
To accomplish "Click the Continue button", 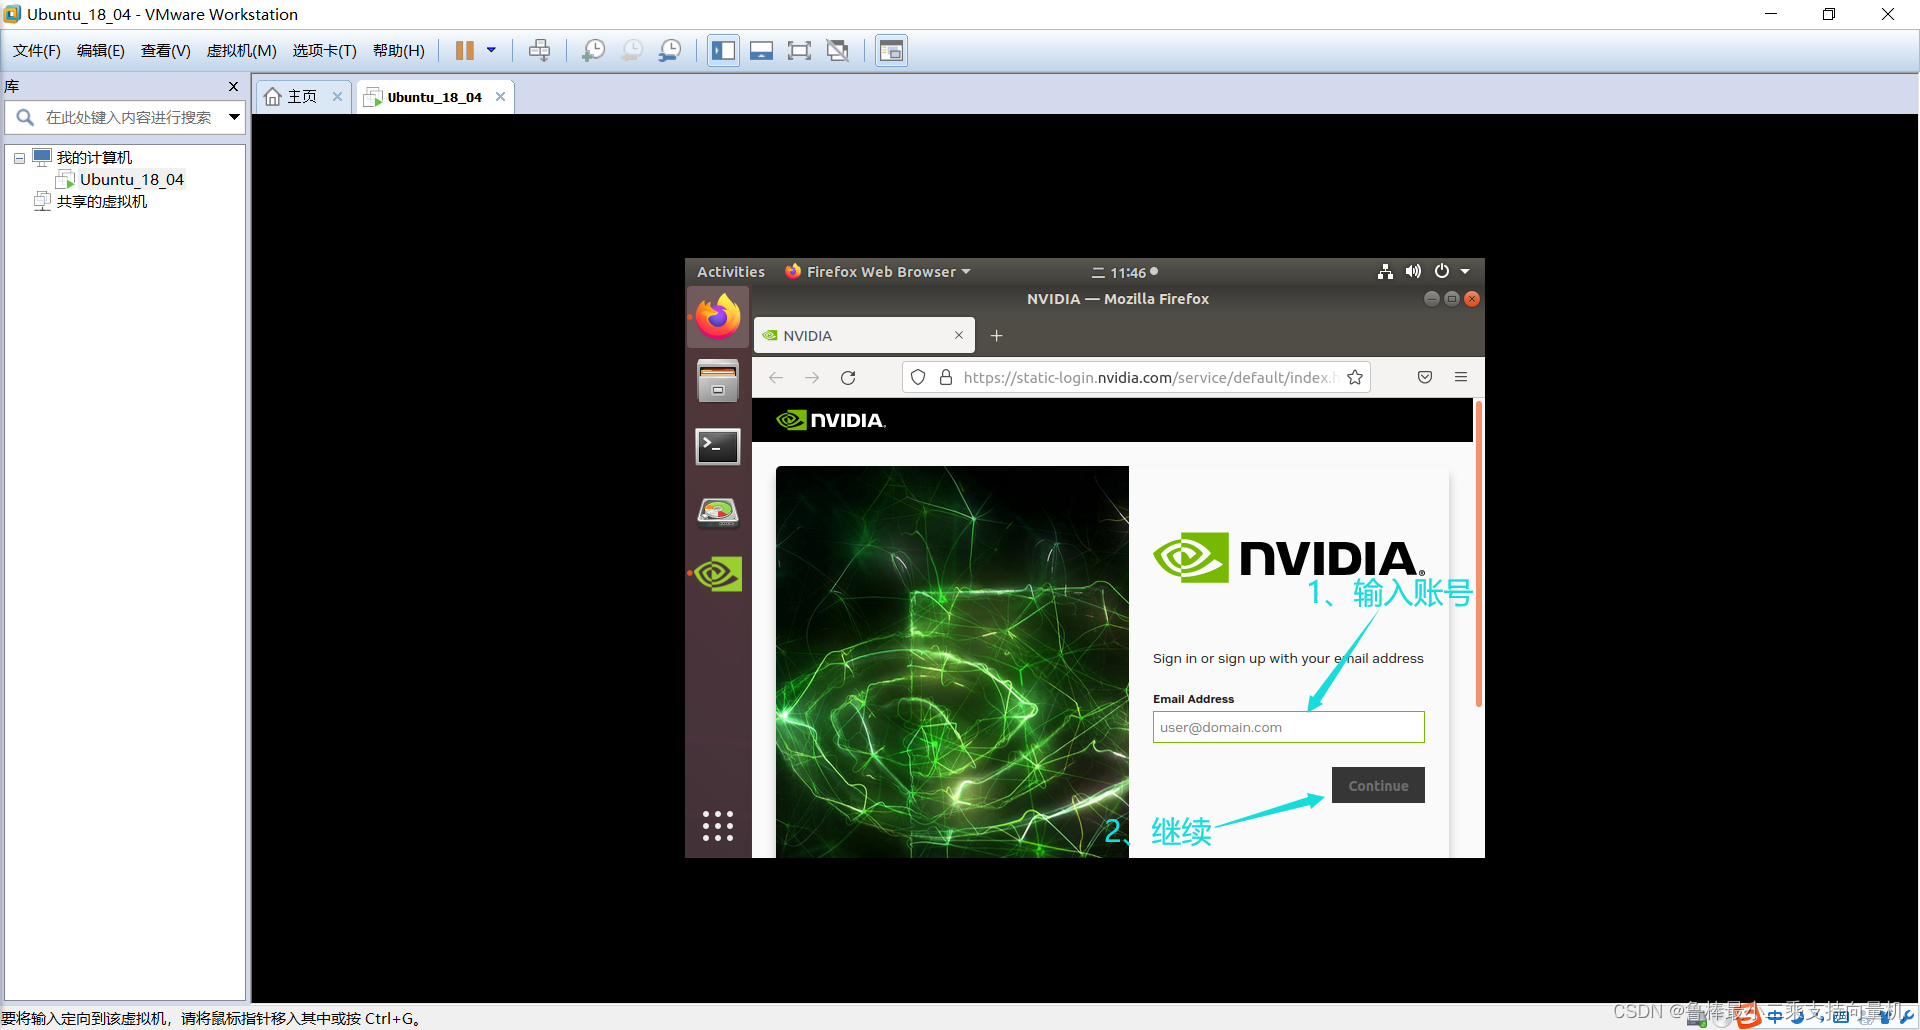I will coord(1378,786).
